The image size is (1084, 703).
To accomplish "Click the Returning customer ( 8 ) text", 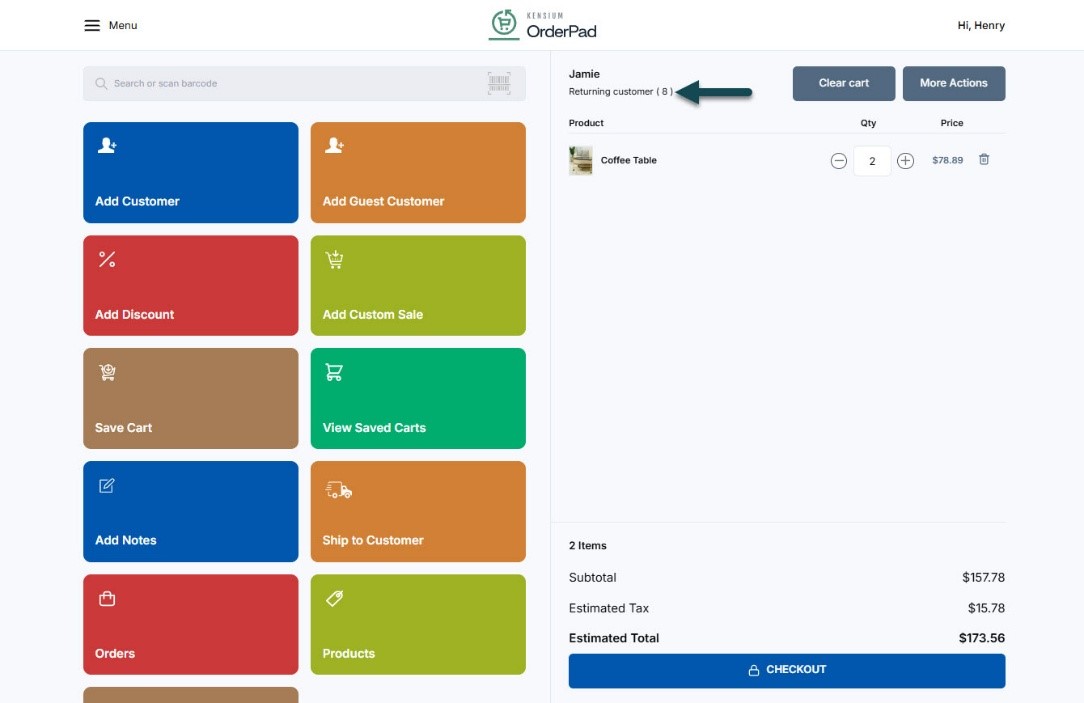I will [x=620, y=92].
